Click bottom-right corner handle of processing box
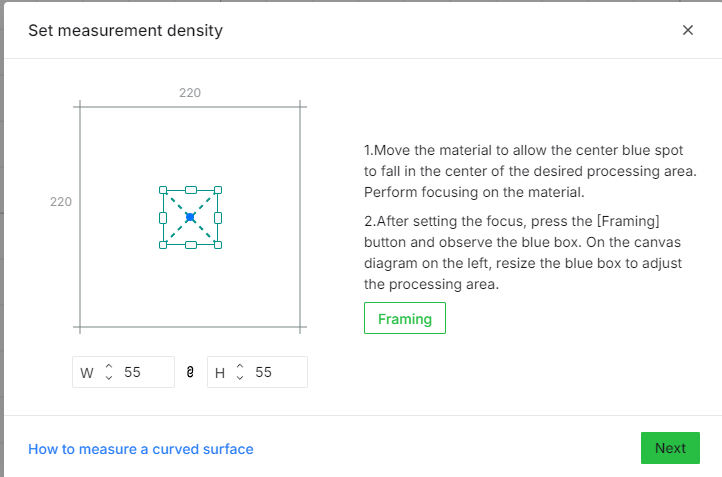Screen dimensions: 722x477 click(x=218, y=245)
